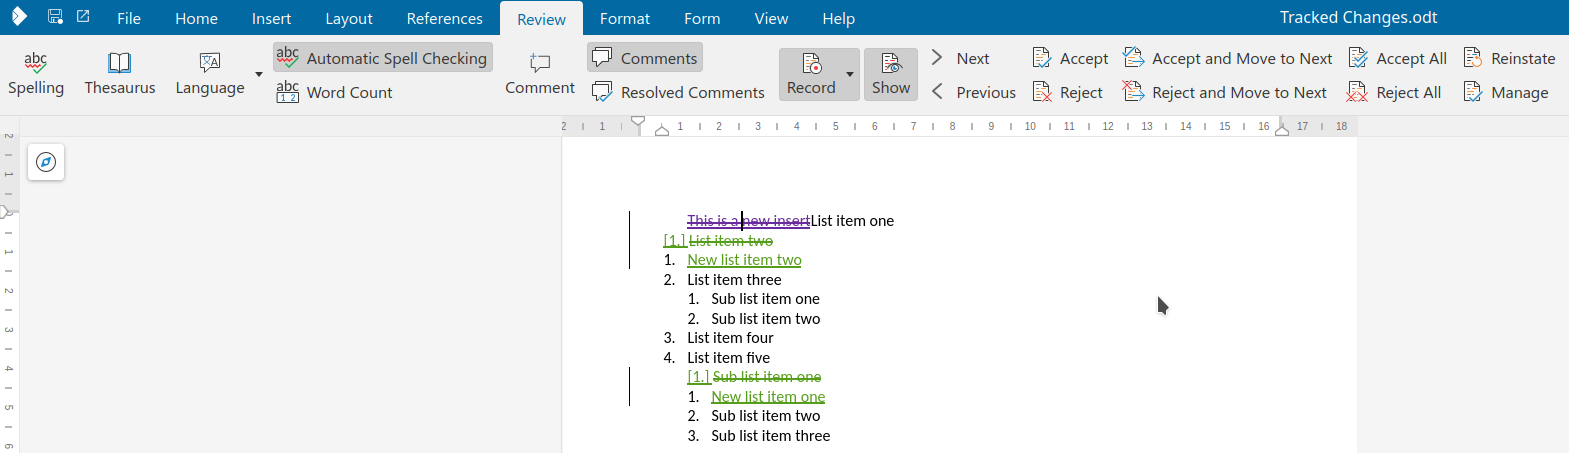Open the Layout tab
Viewport: 1569px width, 453px height.
click(349, 18)
